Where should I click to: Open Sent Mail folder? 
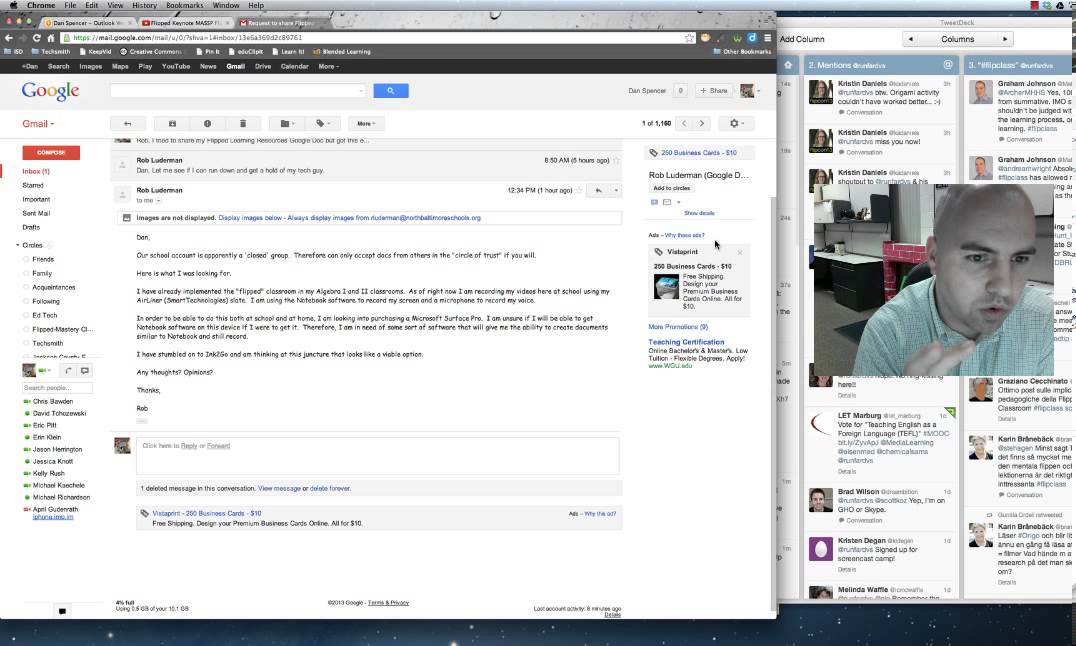[36, 214]
